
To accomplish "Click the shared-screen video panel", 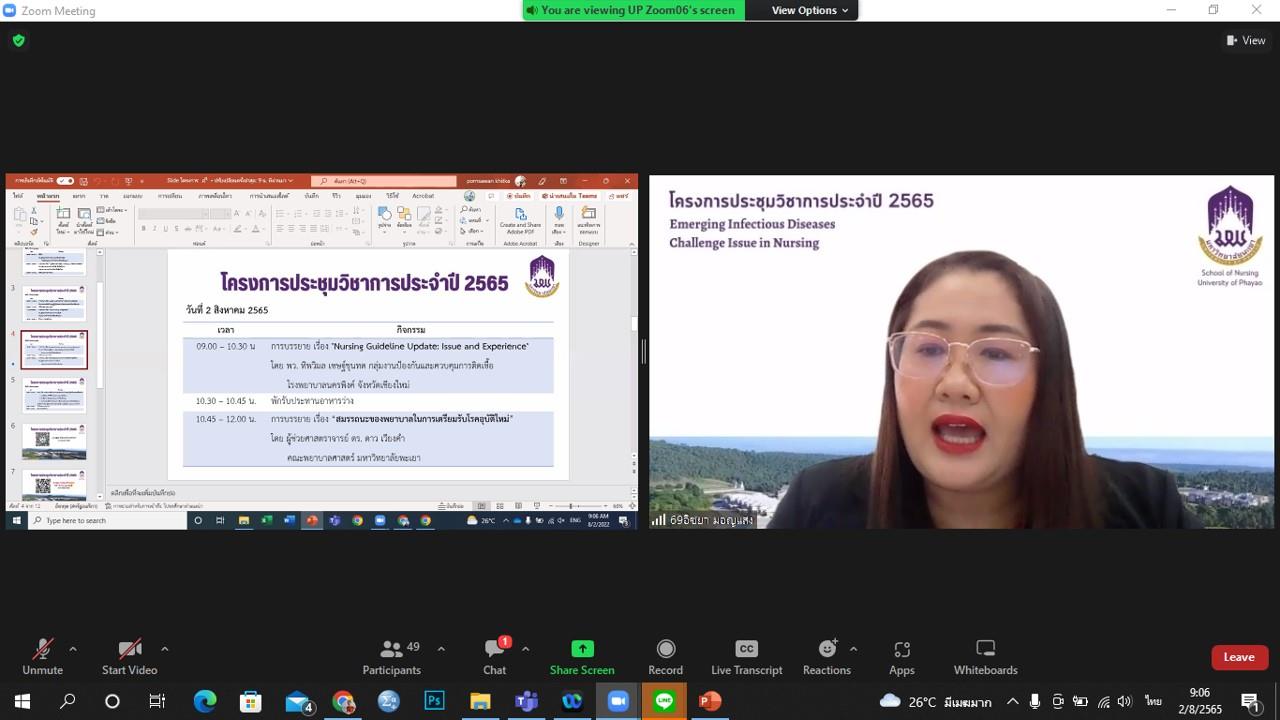I will (321, 351).
